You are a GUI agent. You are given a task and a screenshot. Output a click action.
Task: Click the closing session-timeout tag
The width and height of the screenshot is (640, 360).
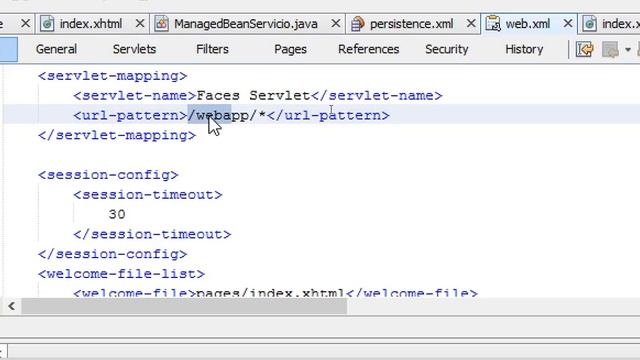[x=152, y=234]
